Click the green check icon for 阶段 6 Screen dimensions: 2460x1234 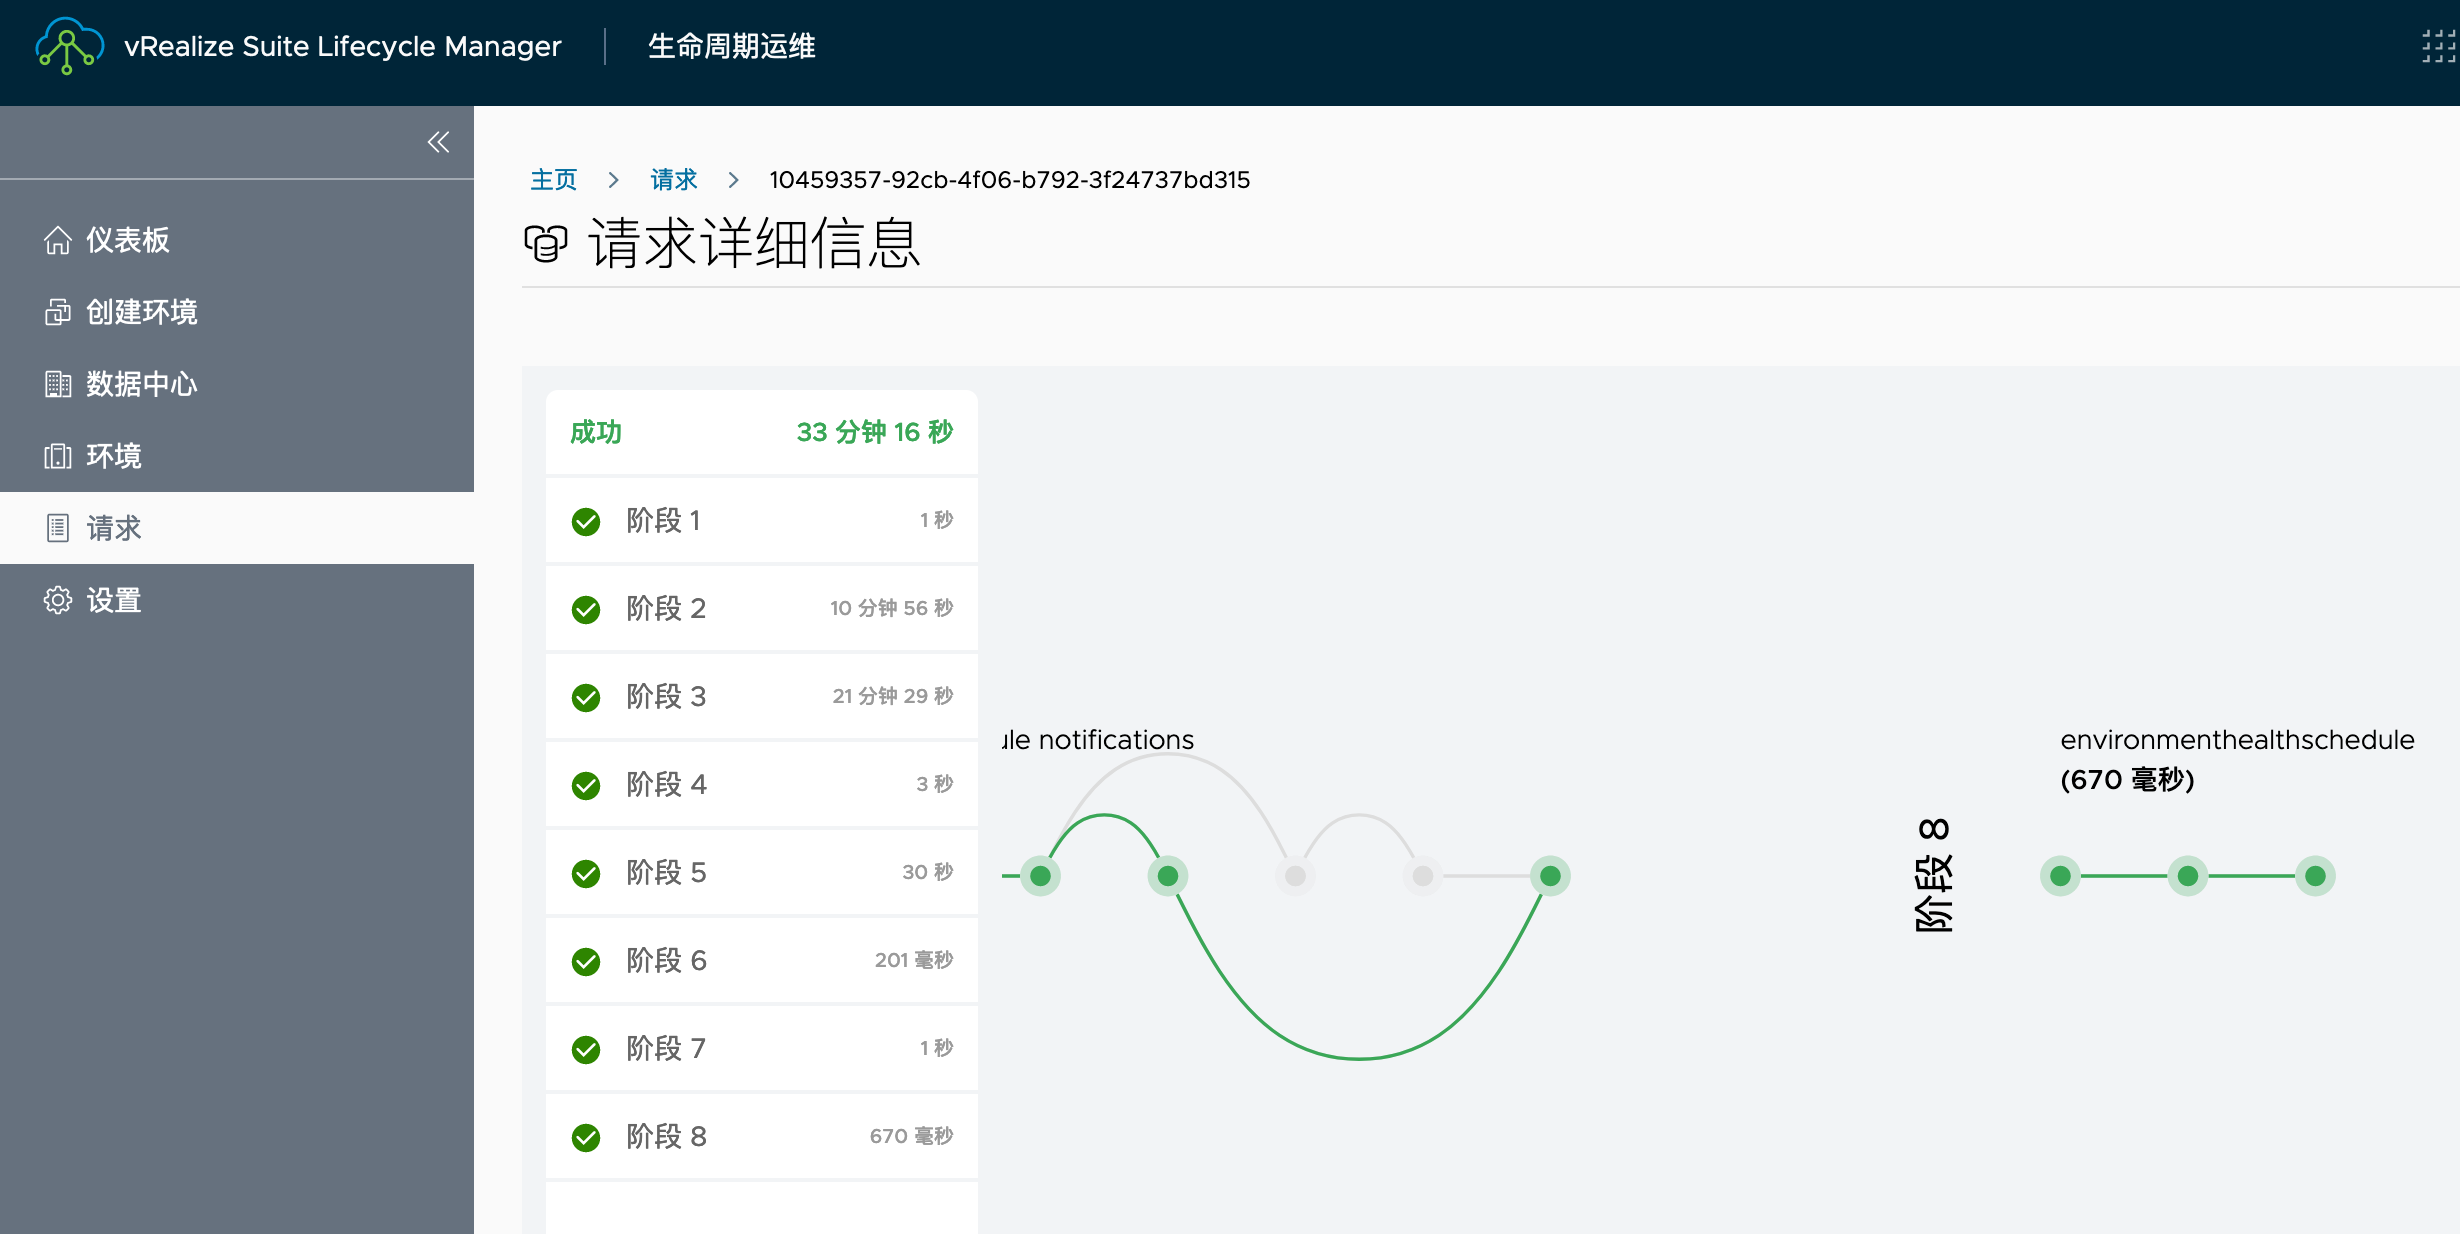pos(586,961)
